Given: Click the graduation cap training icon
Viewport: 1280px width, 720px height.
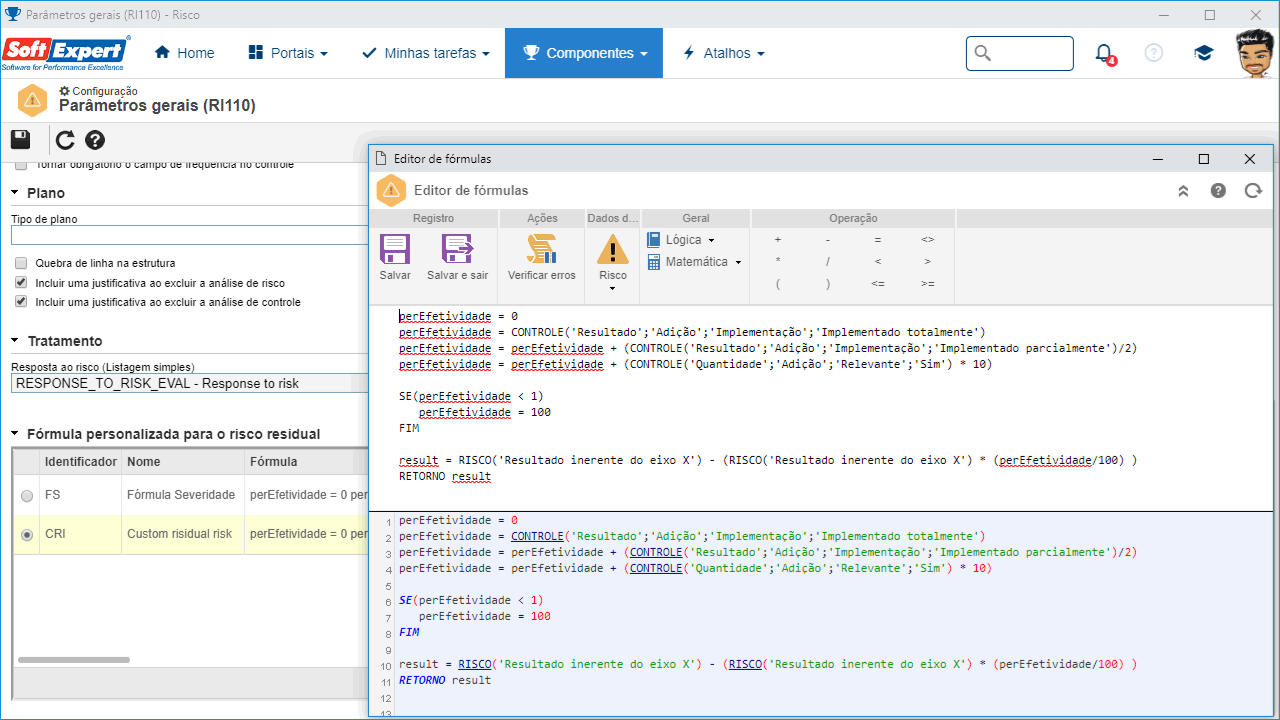Looking at the screenshot, I should 1203,53.
